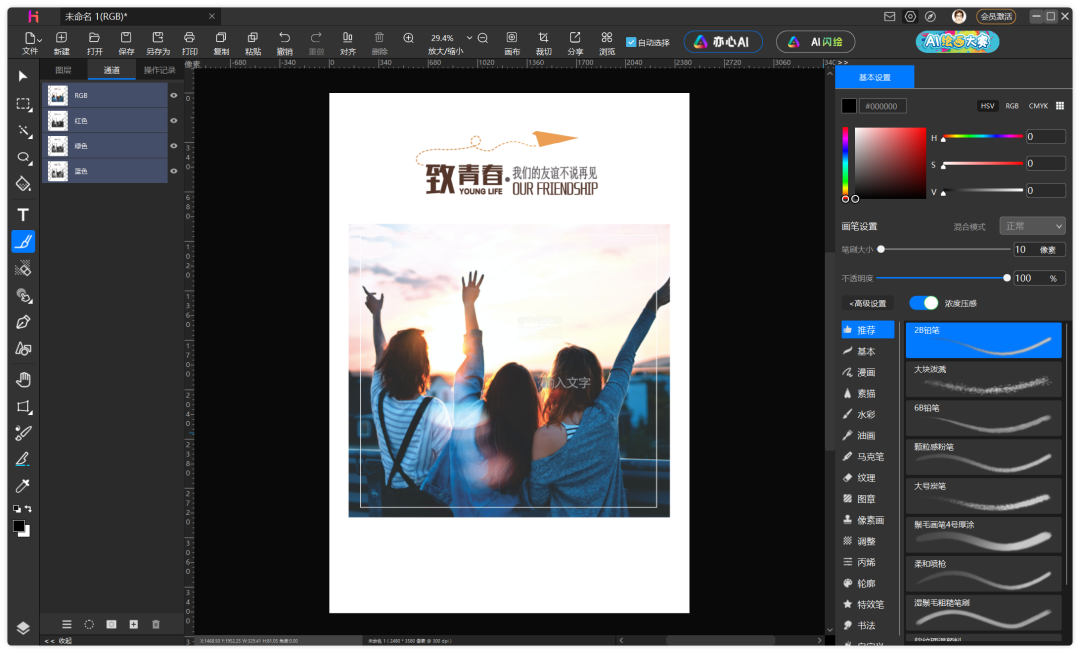1080x653 pixels.
Task: Select the Text tool in left toolbar
Action: tap(23, 215)
